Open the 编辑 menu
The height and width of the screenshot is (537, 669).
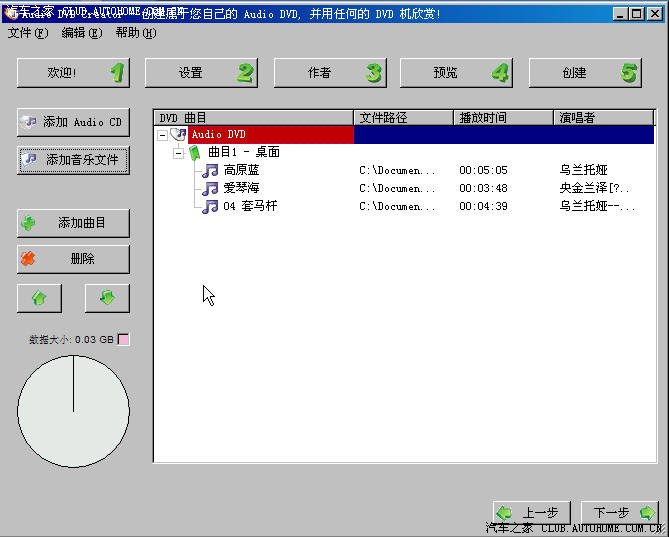pyautogui.click(x=81, y=32)
